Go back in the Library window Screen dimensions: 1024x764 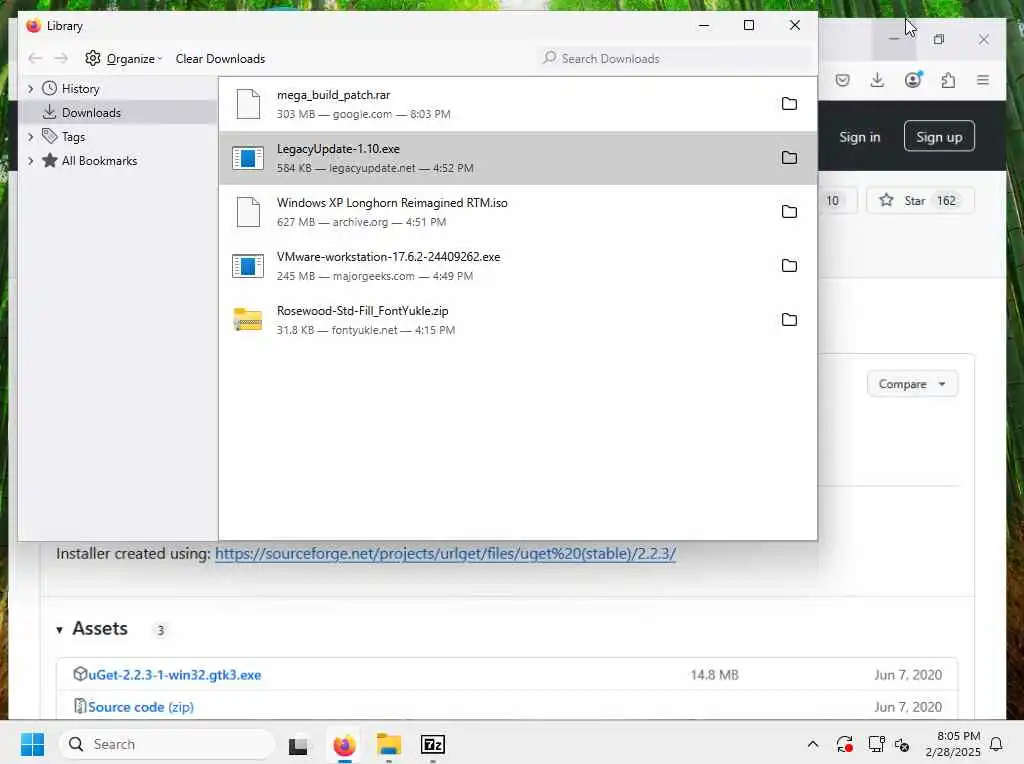tap(35, 59)
